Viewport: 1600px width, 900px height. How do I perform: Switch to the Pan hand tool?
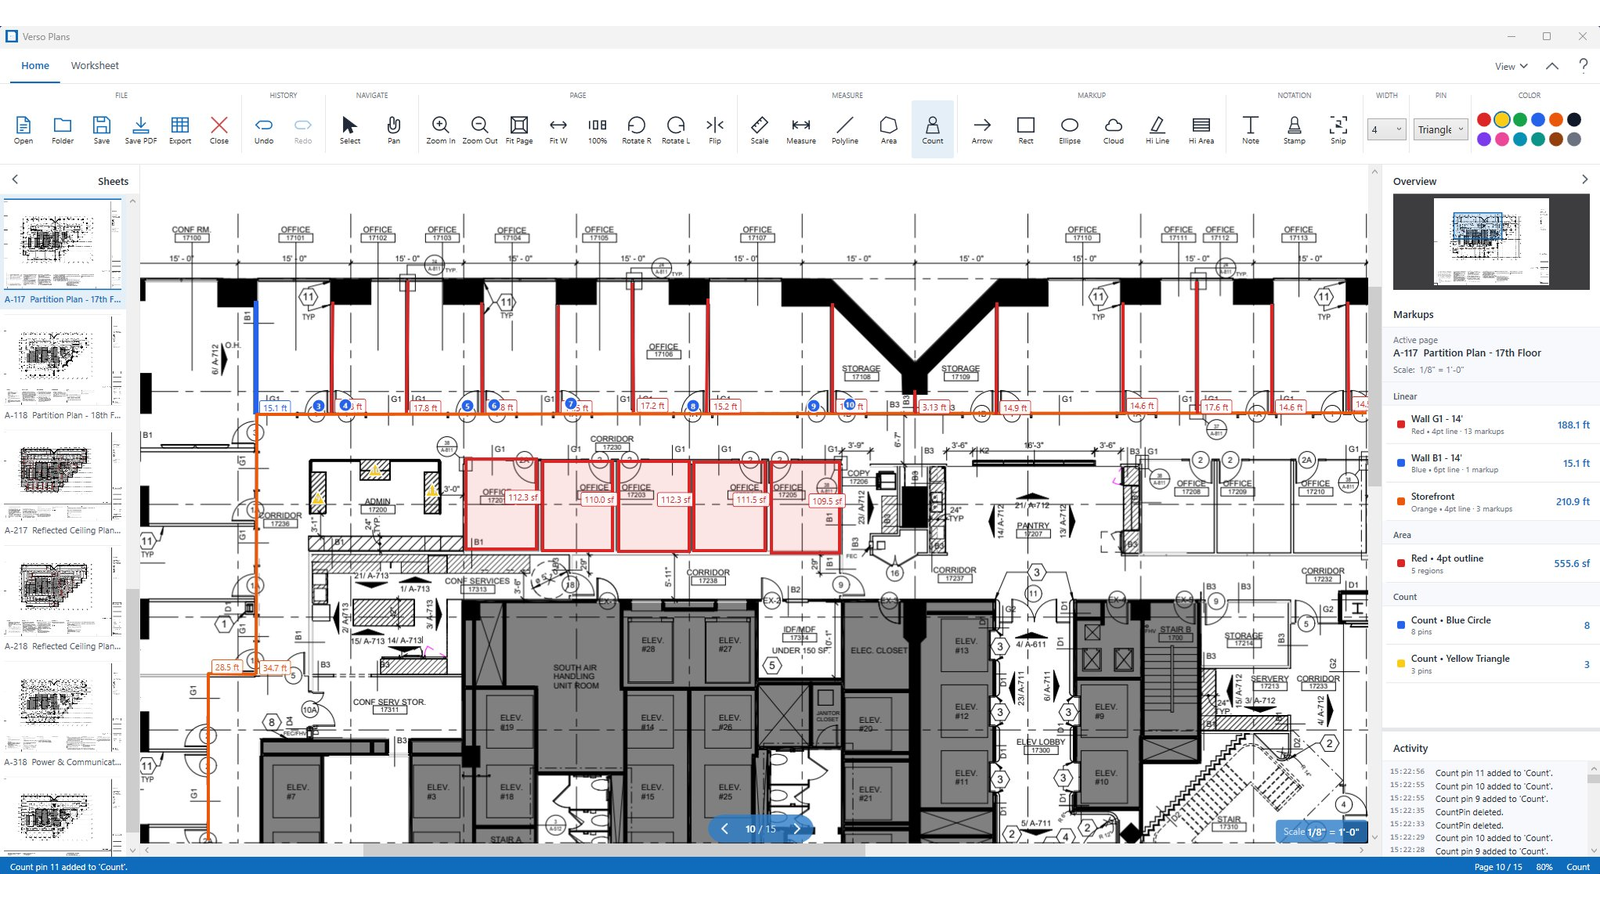click(x=394, y=129)
